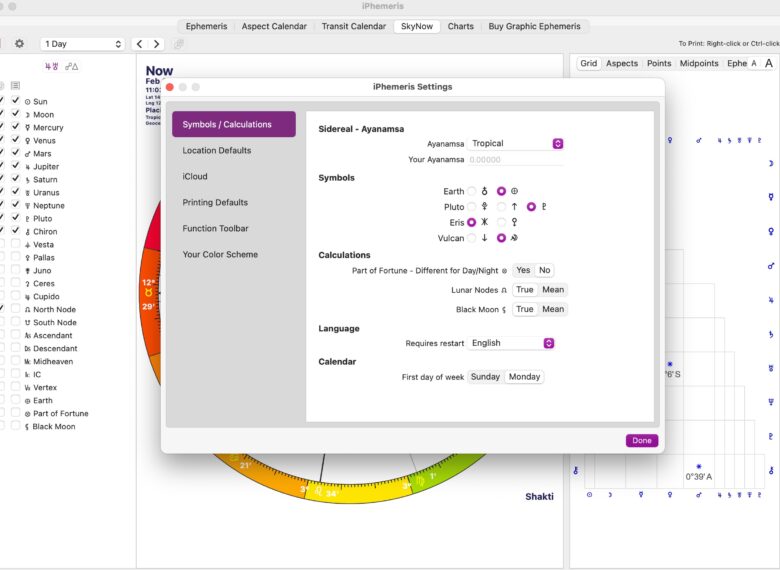Open Your Color Scheme settings section
The height and width of the screenshot is (570, 780).
click(234, 254)
